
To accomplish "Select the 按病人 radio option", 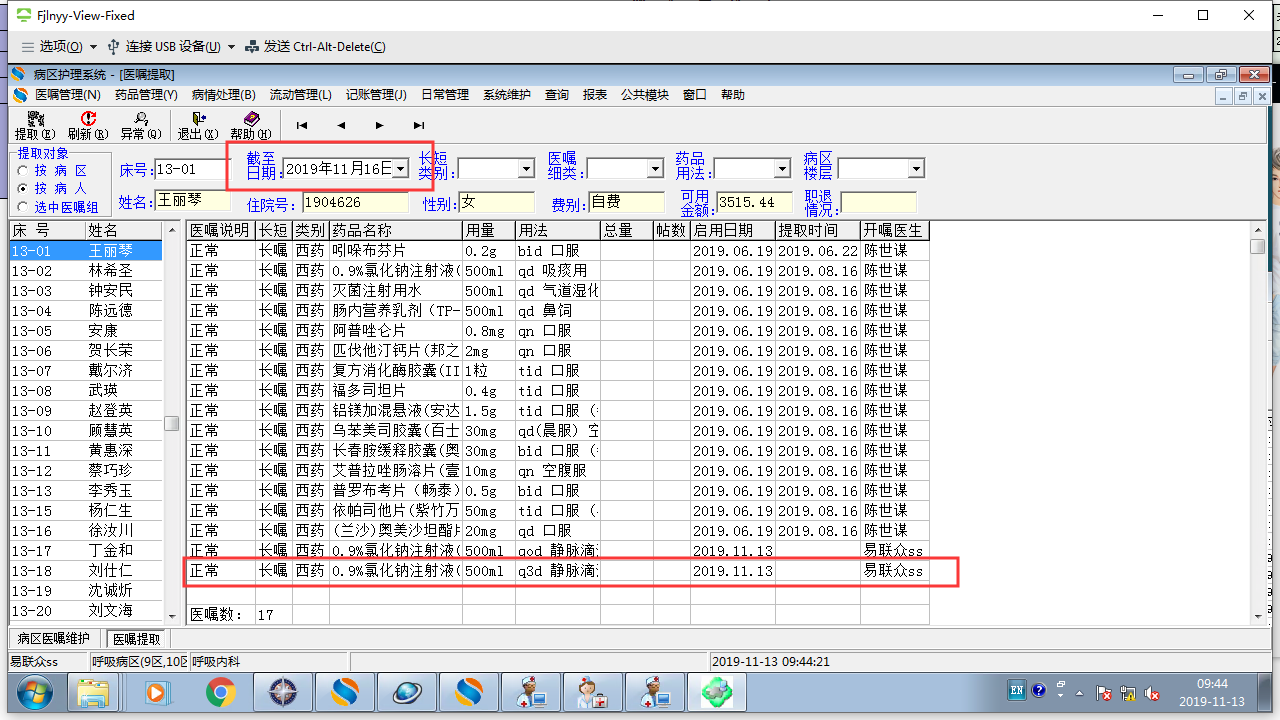I will [23, 188].
